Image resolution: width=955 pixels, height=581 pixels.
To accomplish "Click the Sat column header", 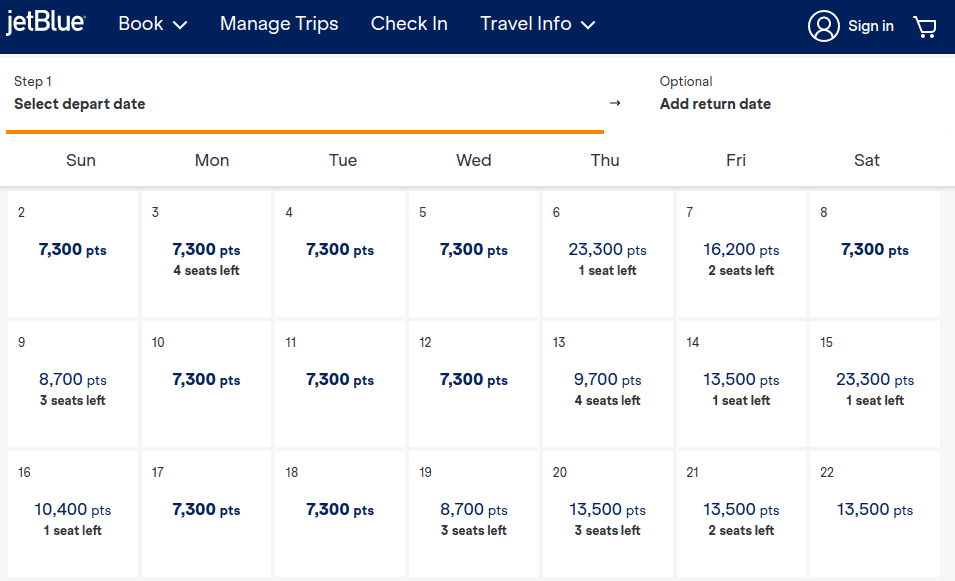I will pos(866,160).
